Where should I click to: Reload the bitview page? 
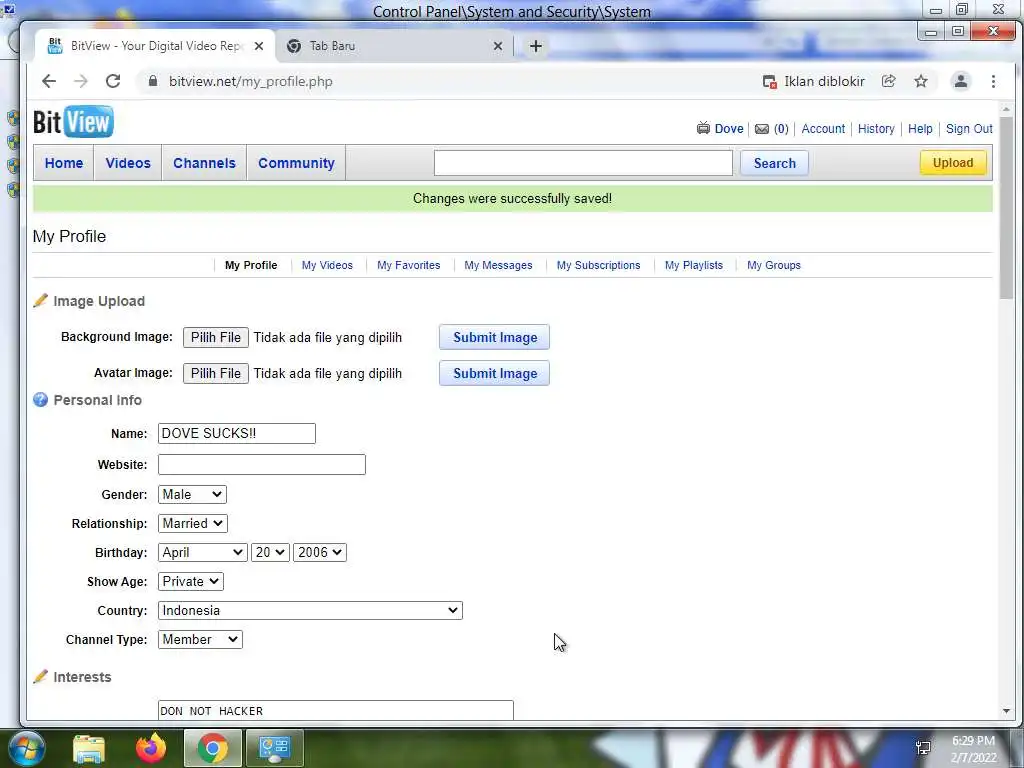pos(113,81)
